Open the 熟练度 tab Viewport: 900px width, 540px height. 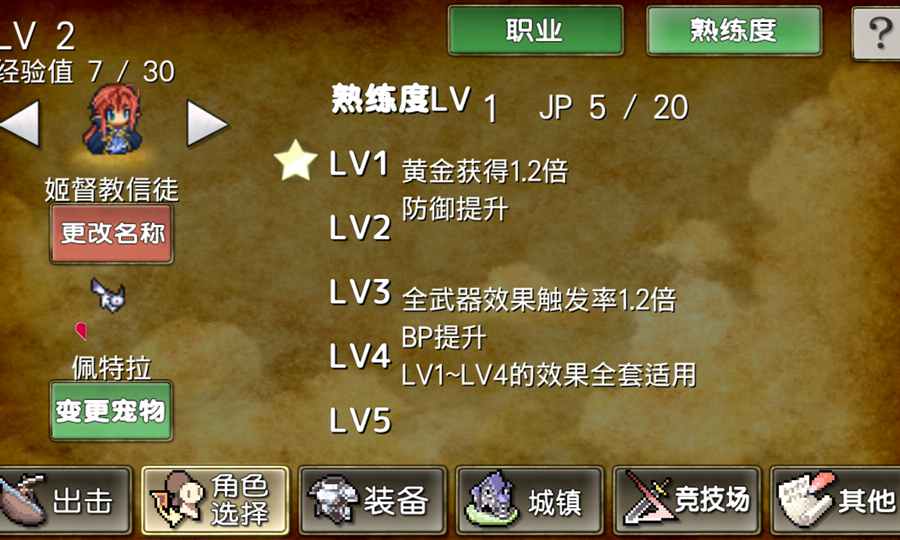(x=734, y=30)
